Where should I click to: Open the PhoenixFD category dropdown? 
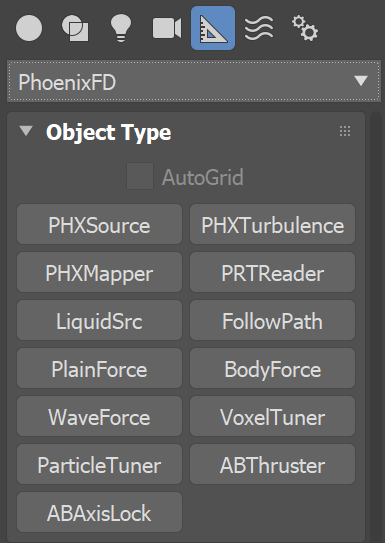click(194, 82)
